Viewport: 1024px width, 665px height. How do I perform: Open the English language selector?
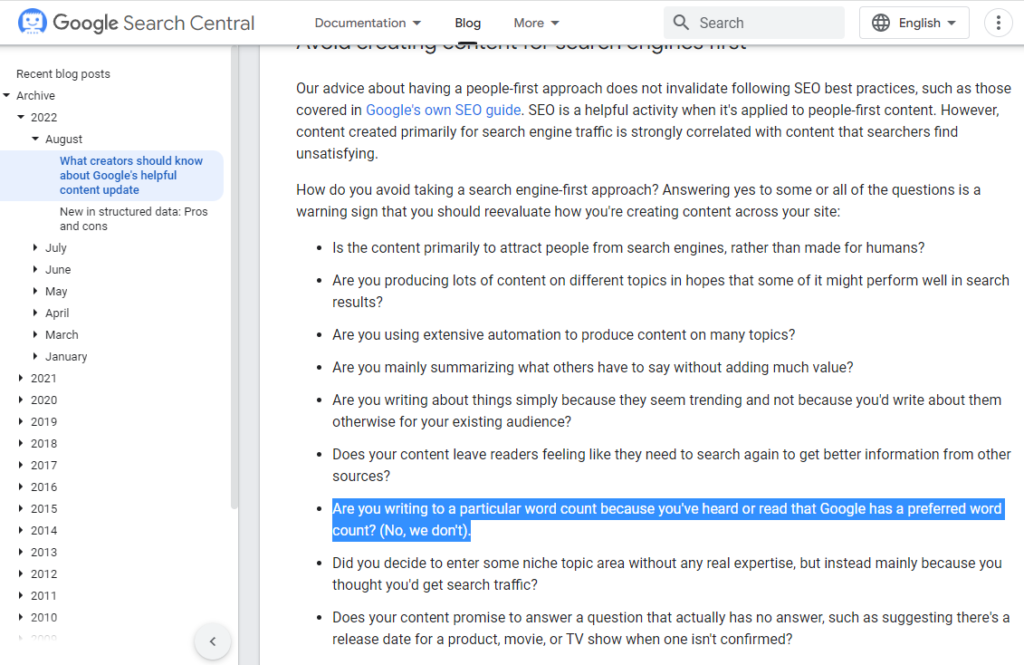914,23
